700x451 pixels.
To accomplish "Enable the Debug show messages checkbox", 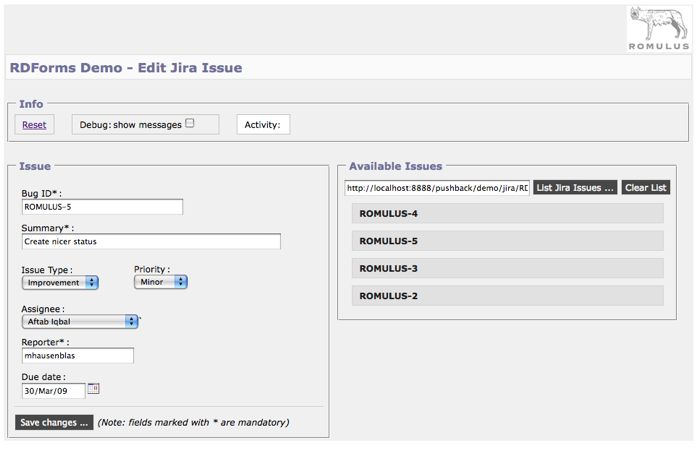I will tap(190, 124).
